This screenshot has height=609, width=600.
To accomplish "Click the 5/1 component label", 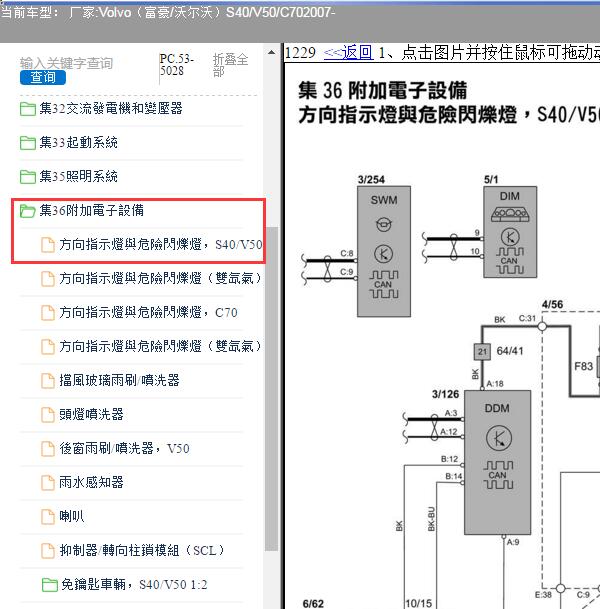I will click(491, 180).
